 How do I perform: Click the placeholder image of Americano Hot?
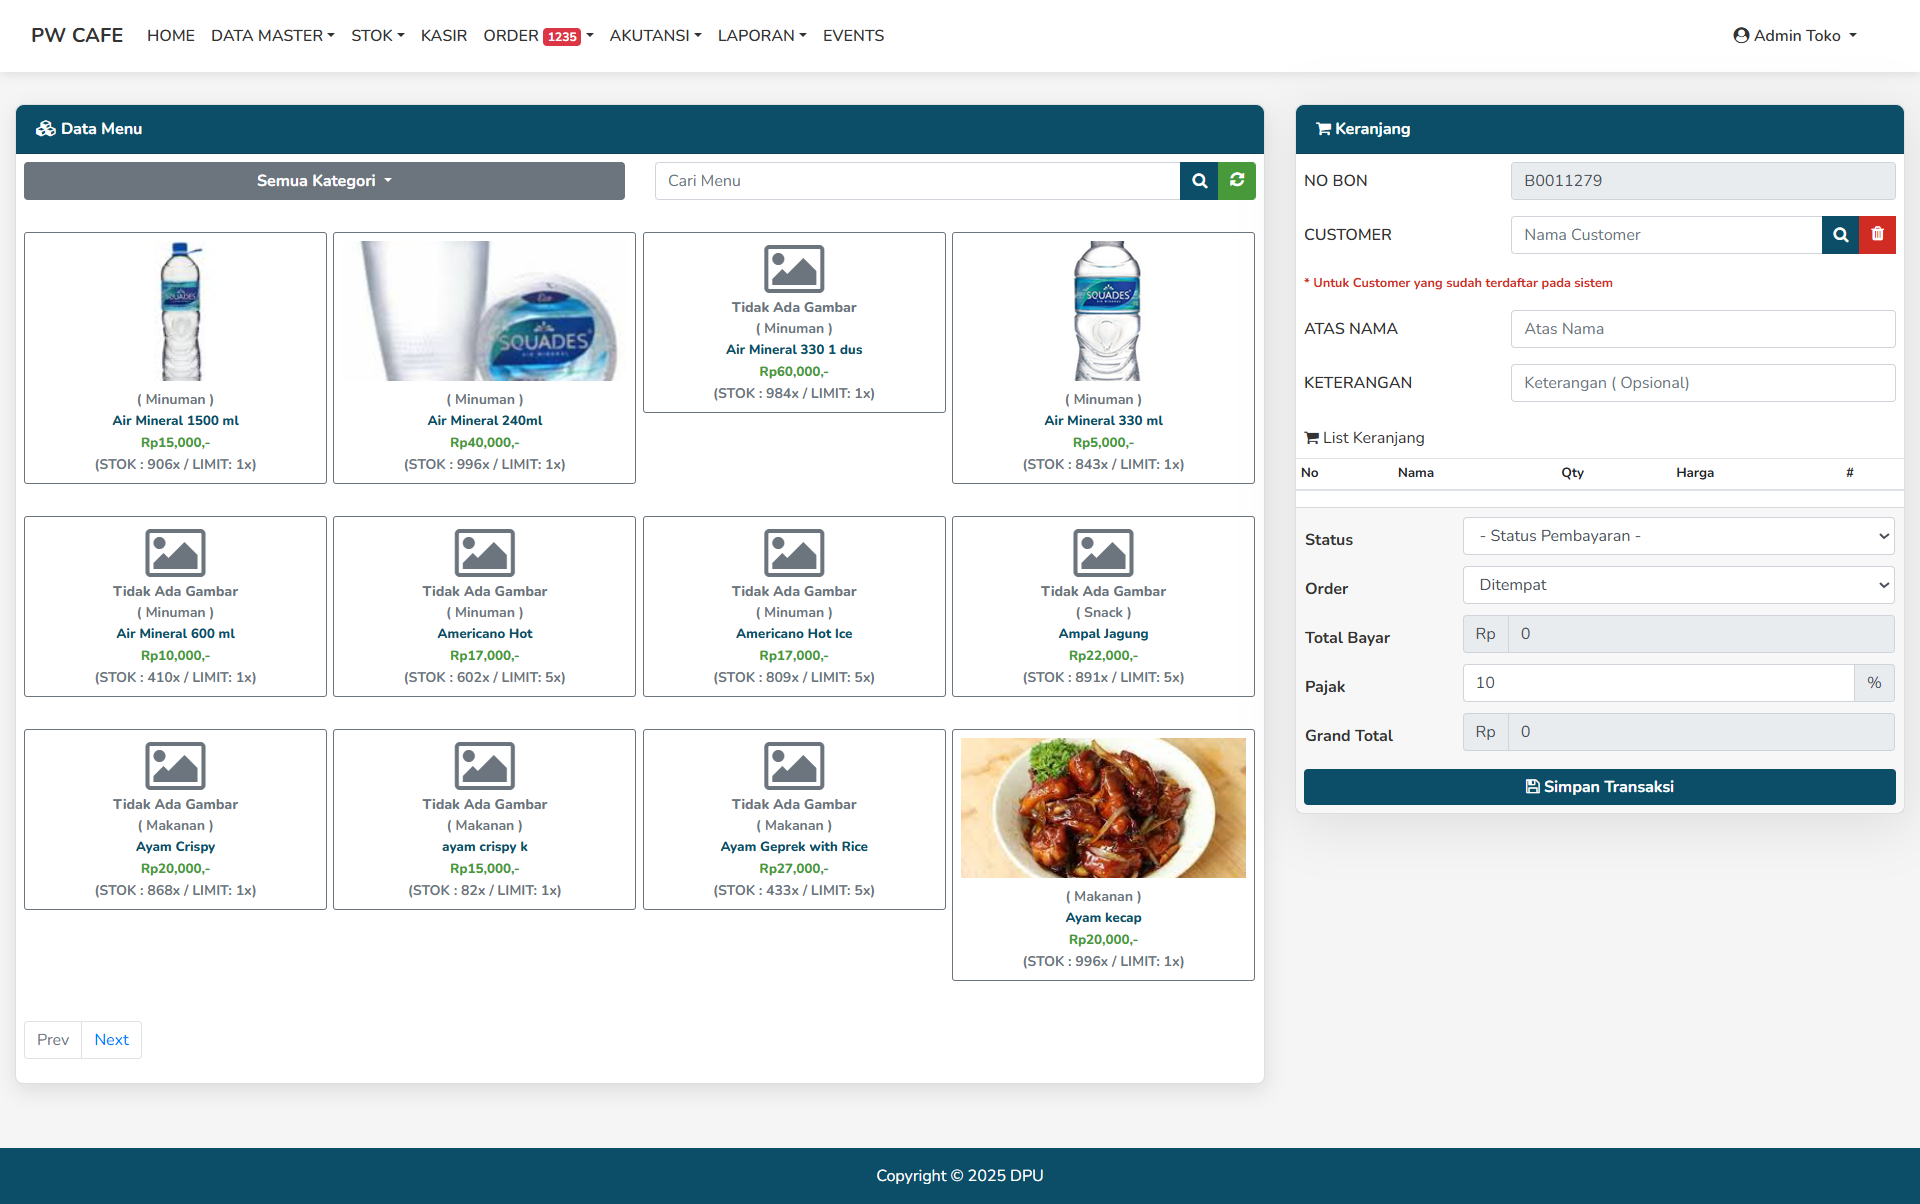pyautogui.click(x=484, y=553)
